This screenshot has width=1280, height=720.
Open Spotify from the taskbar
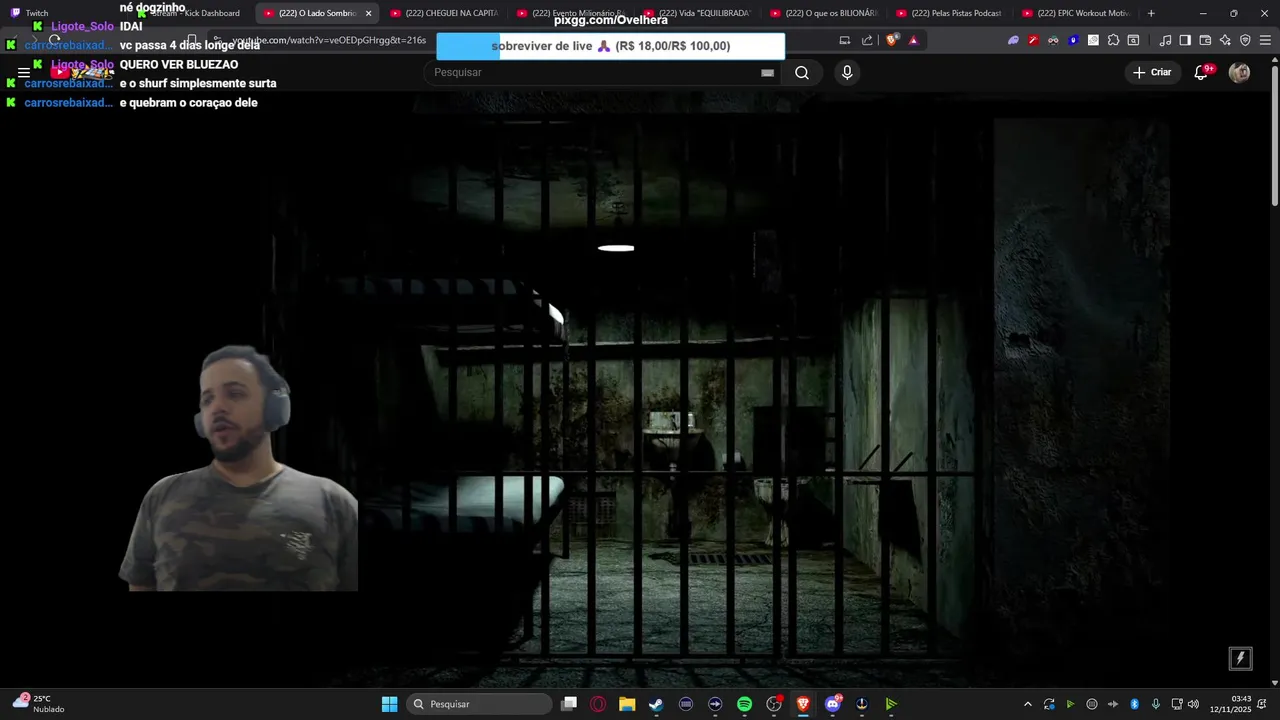(744, 704)
